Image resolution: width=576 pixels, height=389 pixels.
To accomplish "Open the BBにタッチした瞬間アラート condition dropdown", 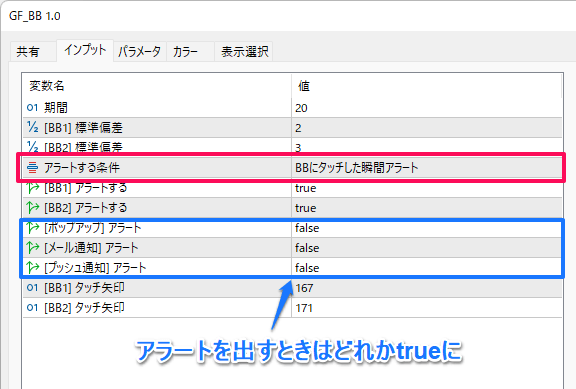I will pyautogui.click(x=427, y=168).
